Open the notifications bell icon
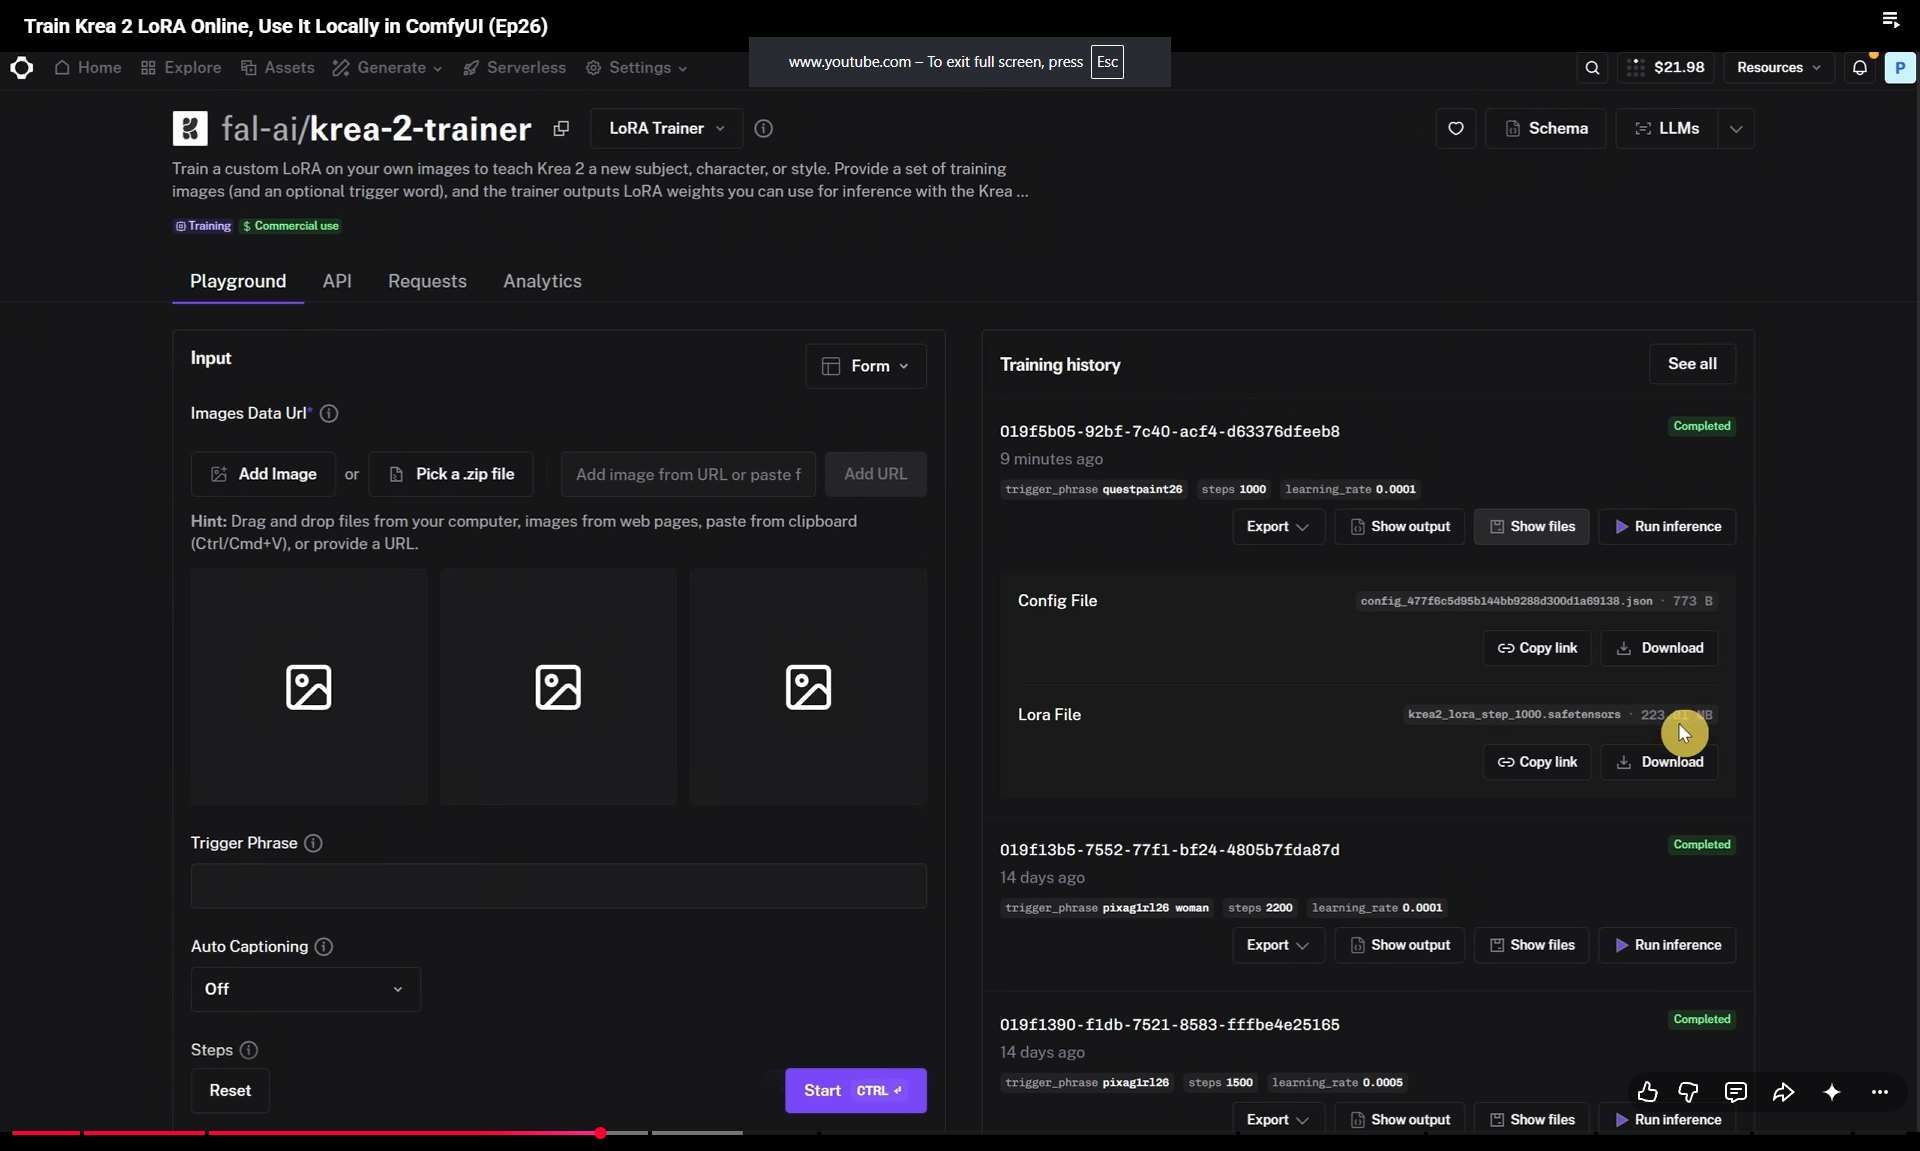This screenshot has width=1920, height=1151. pos(1859,68)
